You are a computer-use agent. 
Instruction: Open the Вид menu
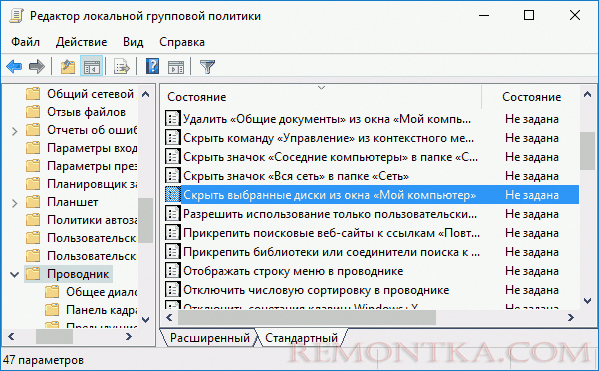133,42
